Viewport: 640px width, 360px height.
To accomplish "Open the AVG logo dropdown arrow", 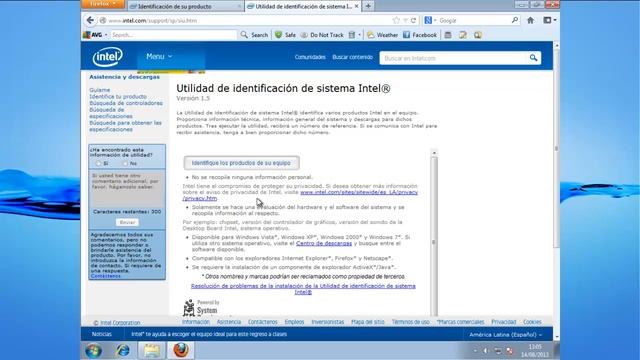I will (x=106, y=35).
